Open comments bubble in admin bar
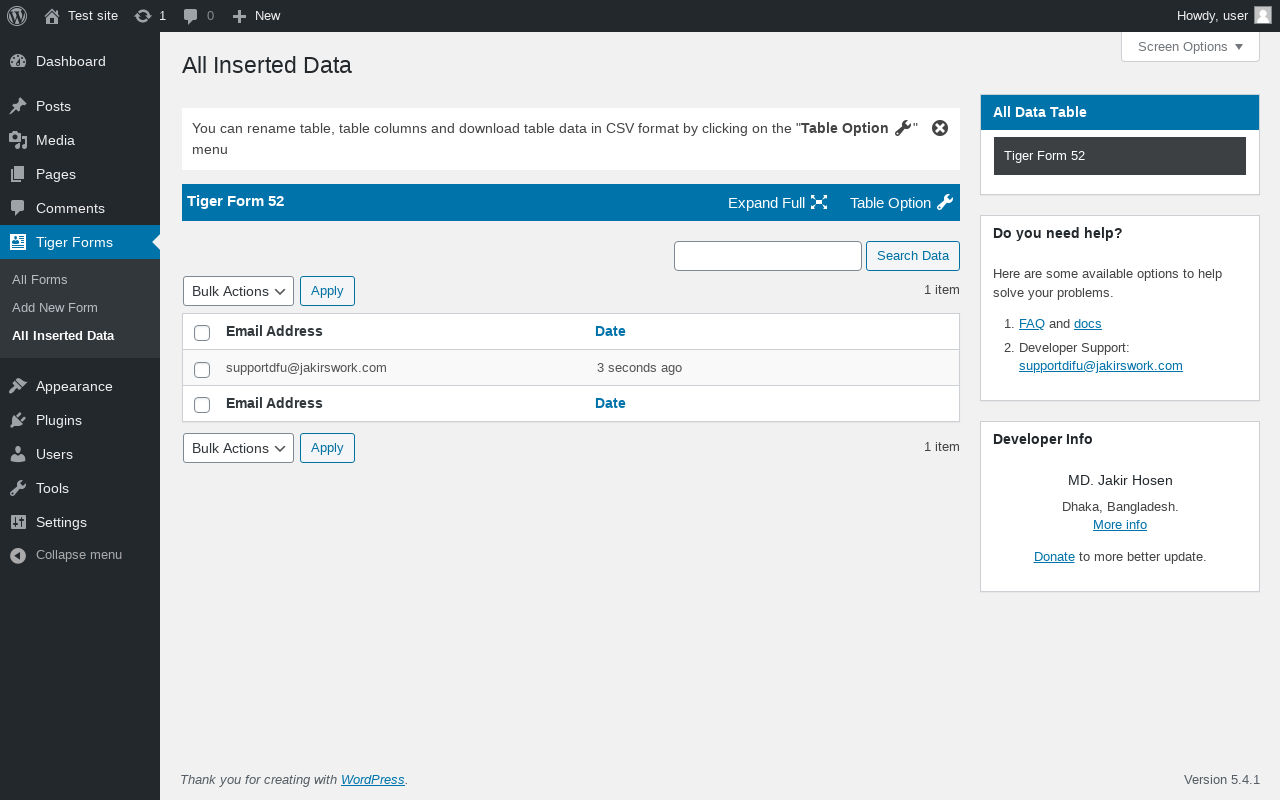 tap(191, 16)
